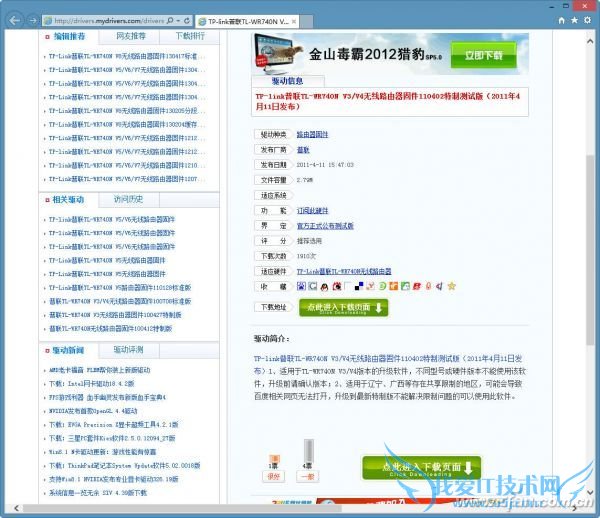This screenshot has width=600, height=518.
Task: Click the search magnifier in address bar
Action: [x=170, y=21]
